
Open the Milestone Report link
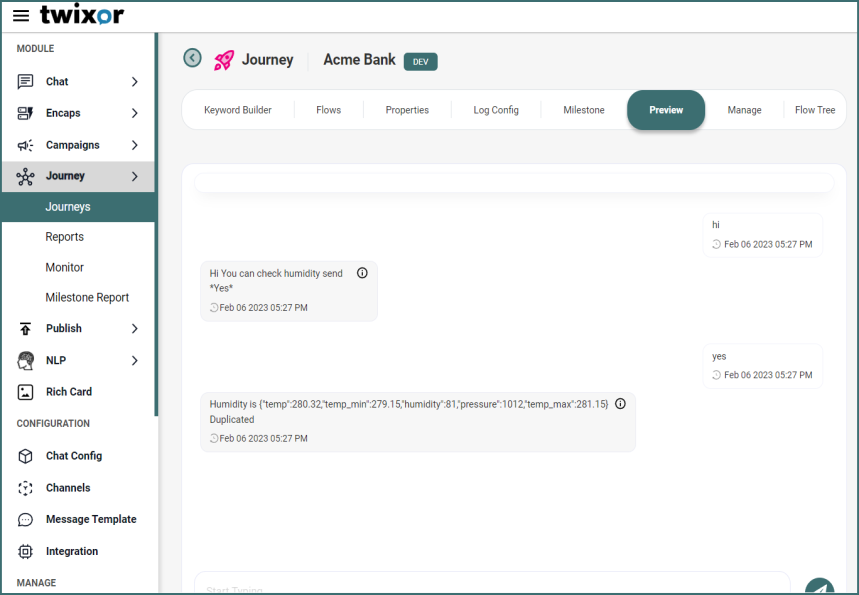(87, 298)
